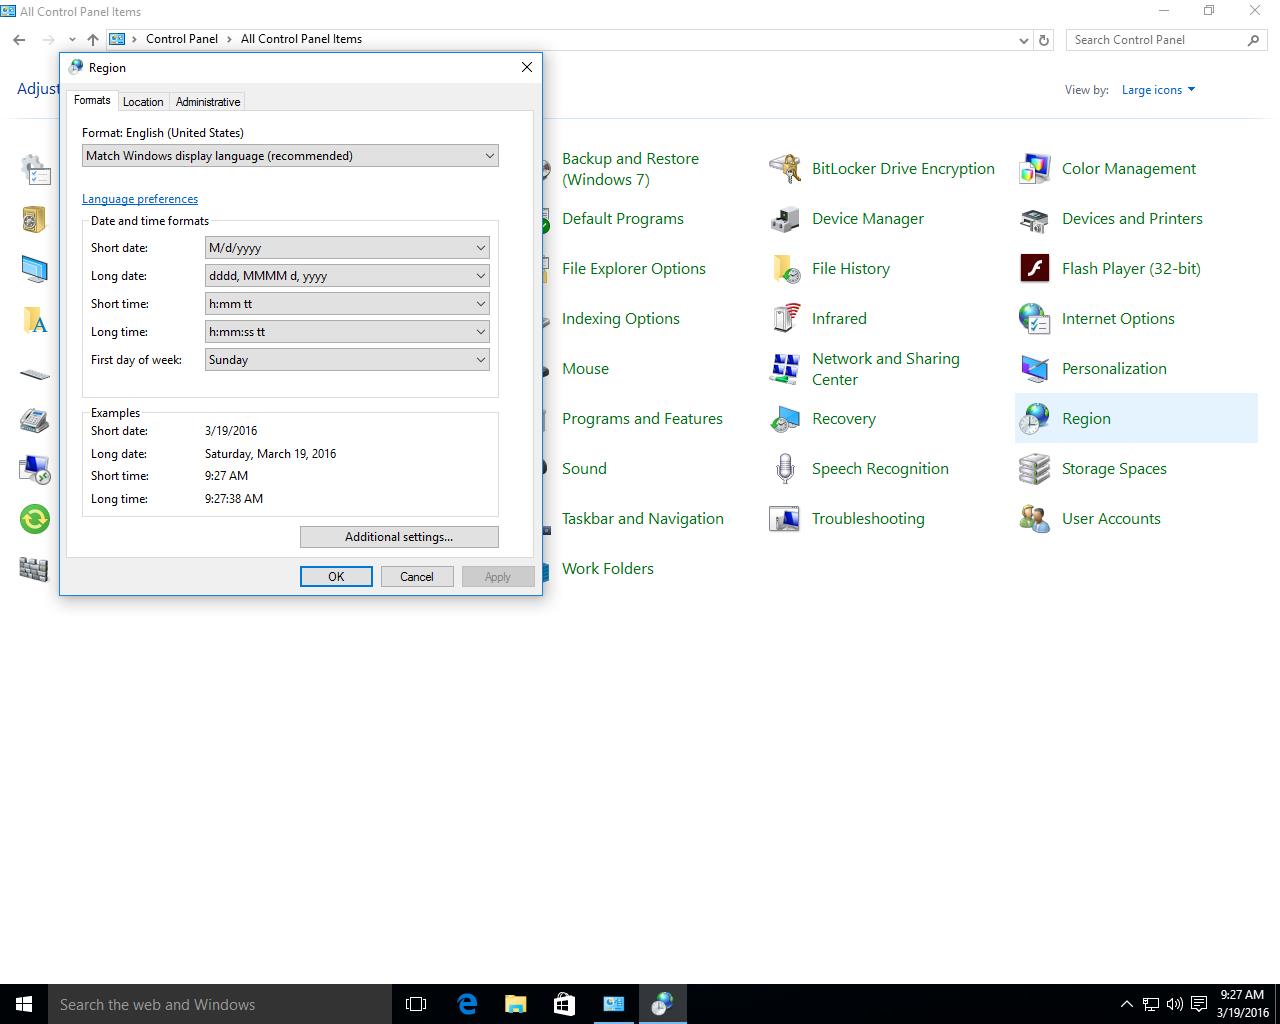Open Flash Player (32-bit) icon

(x=1035, y=269)
